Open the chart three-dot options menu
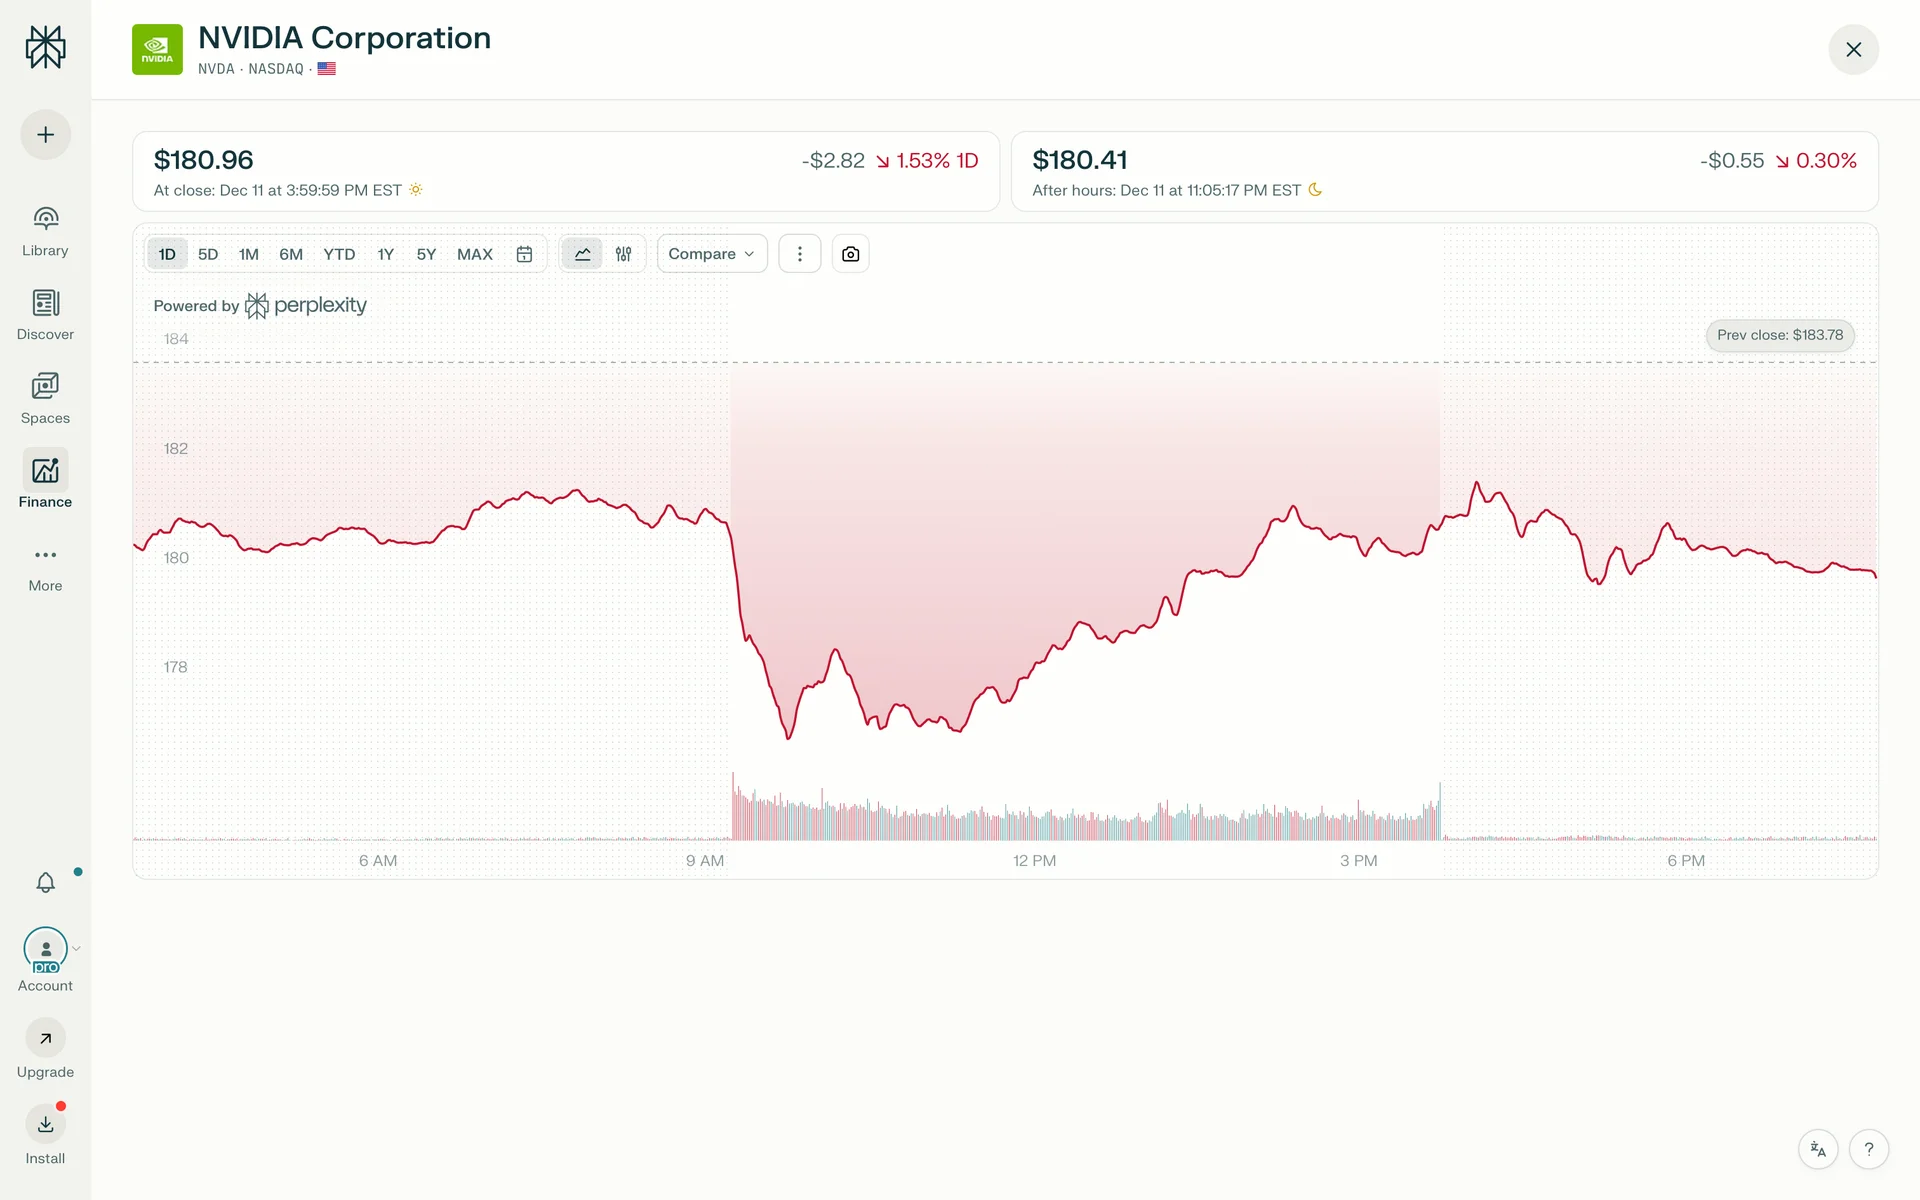Viewport: 1920px width, 1200px height. click(x=799, y=254)
